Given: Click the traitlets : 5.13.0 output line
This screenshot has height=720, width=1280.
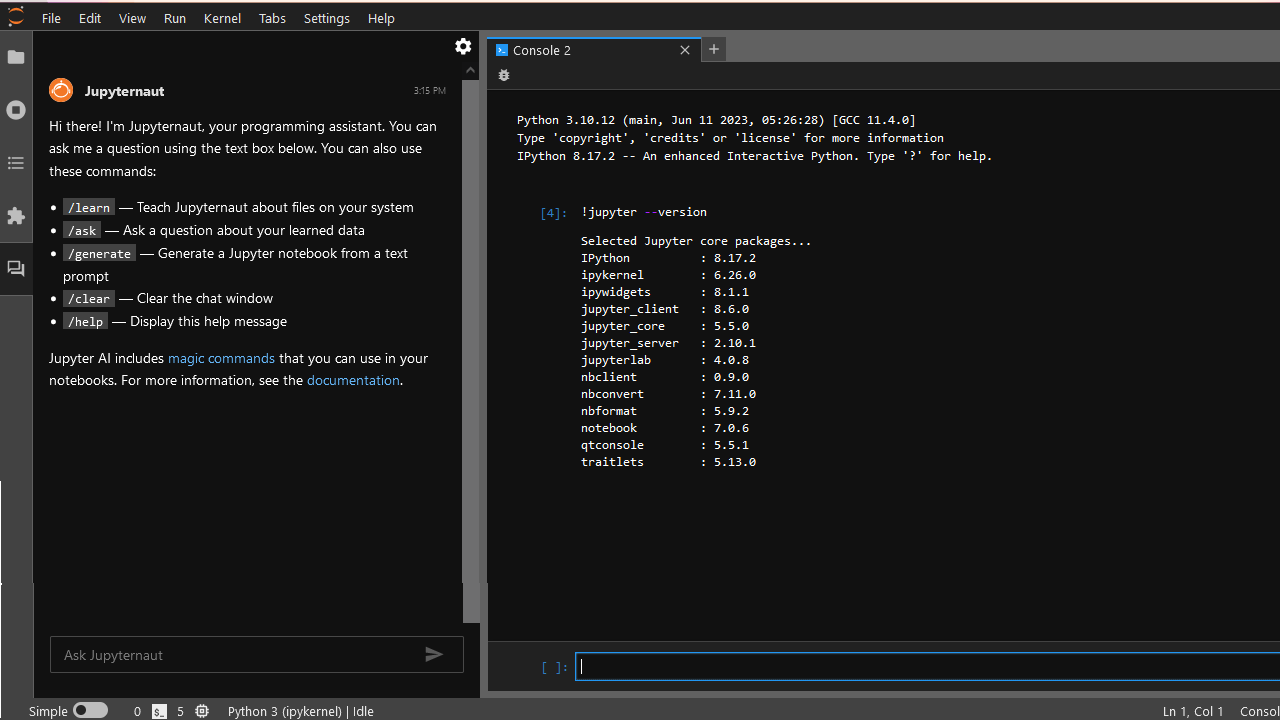Looking at the screenshot, I should [x=668, y=462].
